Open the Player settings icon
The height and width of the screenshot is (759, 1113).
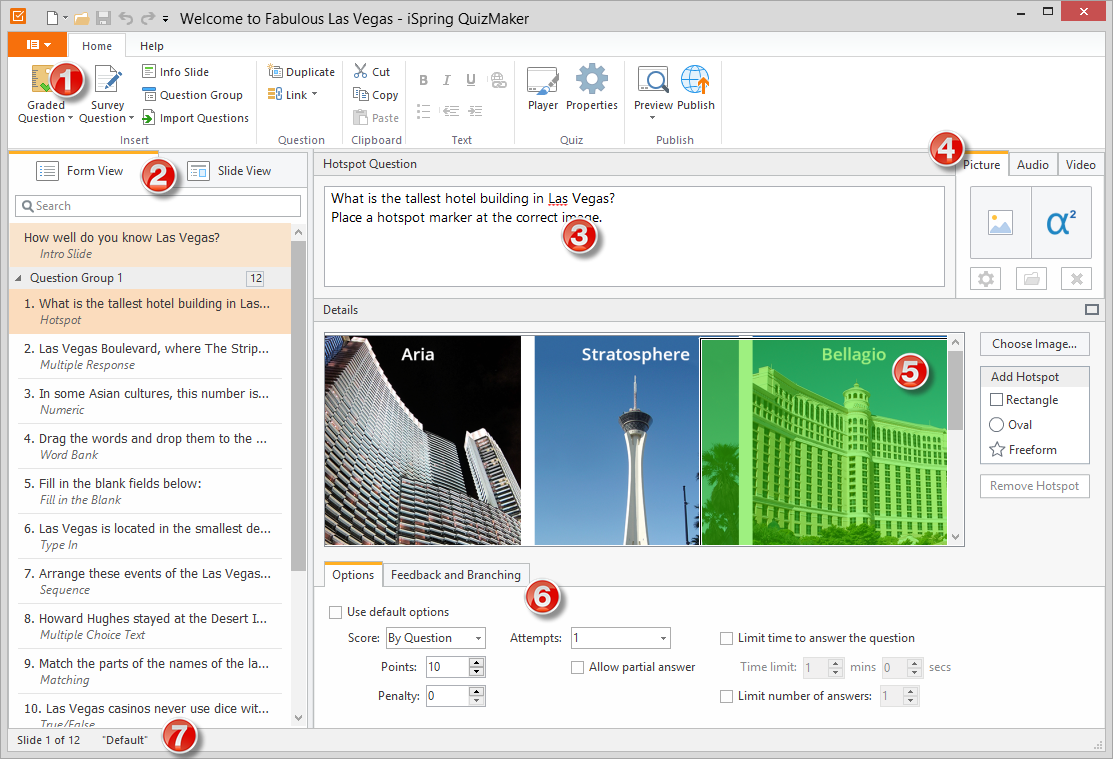coord(543,81)
